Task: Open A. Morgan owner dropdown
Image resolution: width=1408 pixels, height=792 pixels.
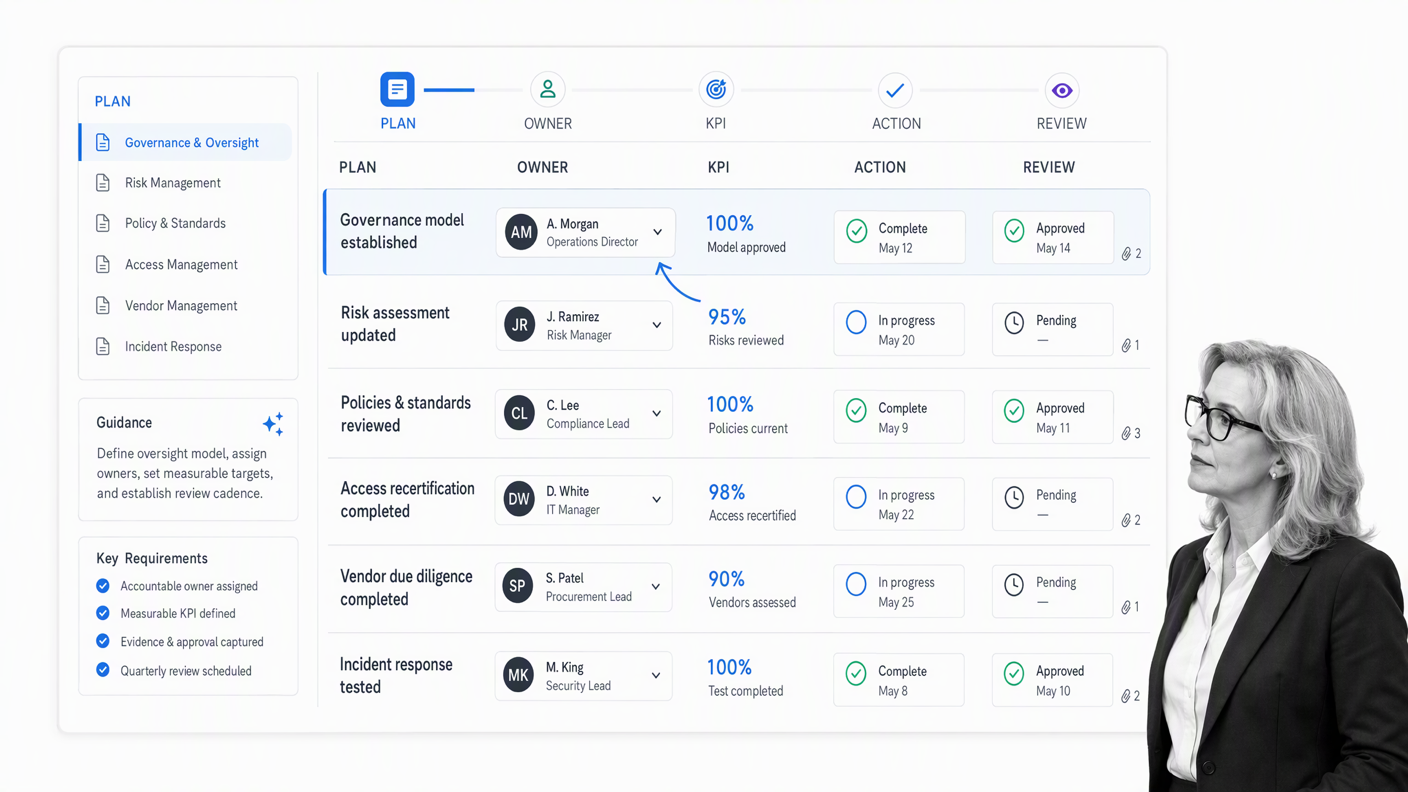Action: pyautogui.click(x=657, y=232)
